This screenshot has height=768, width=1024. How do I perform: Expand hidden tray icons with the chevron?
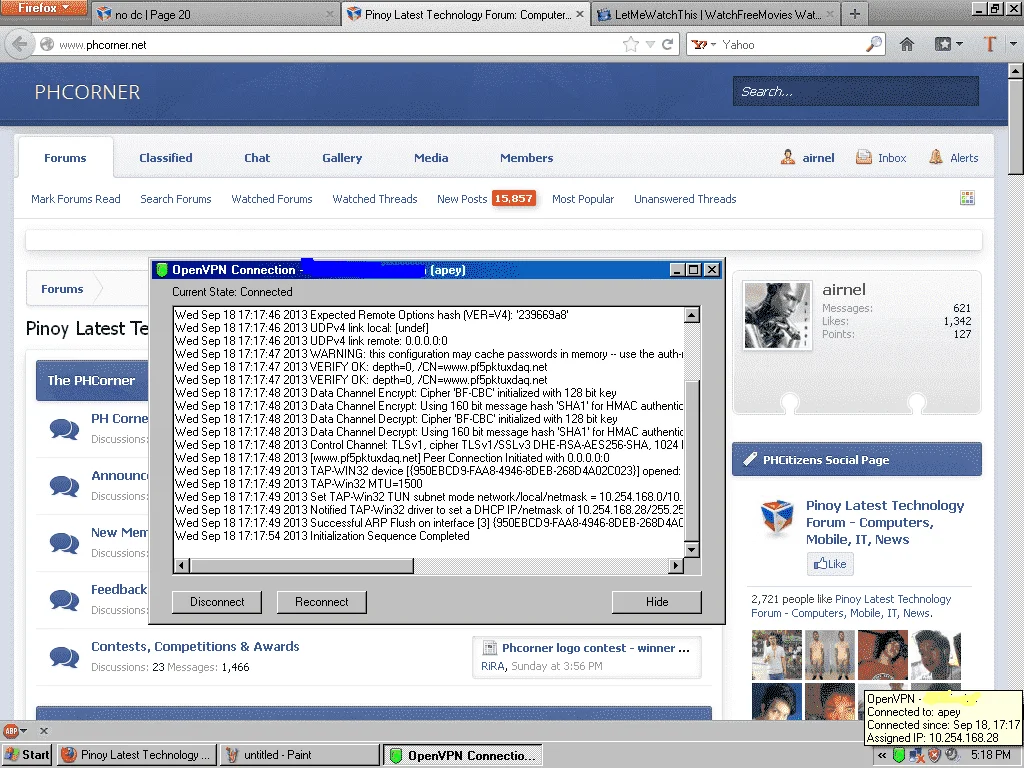[x=882, y=755]
